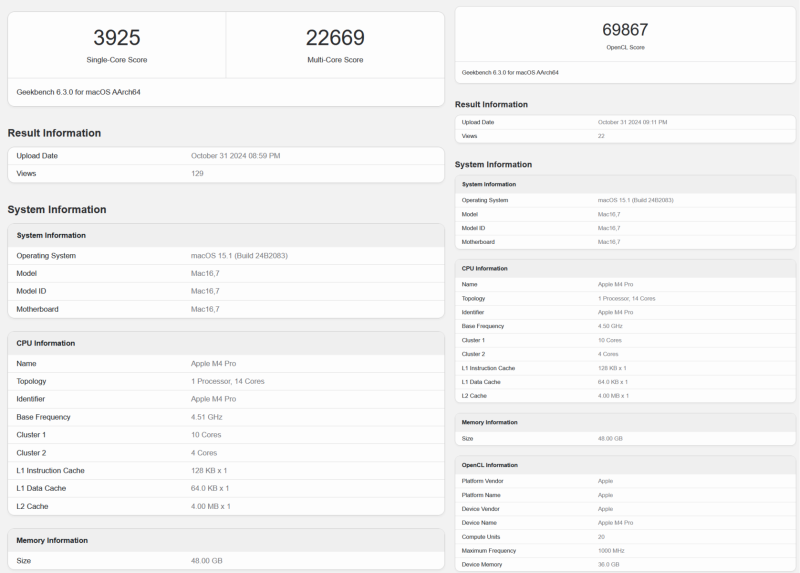Click the 1000 MHz Maximum Frequency value

[x=611, y=551]
